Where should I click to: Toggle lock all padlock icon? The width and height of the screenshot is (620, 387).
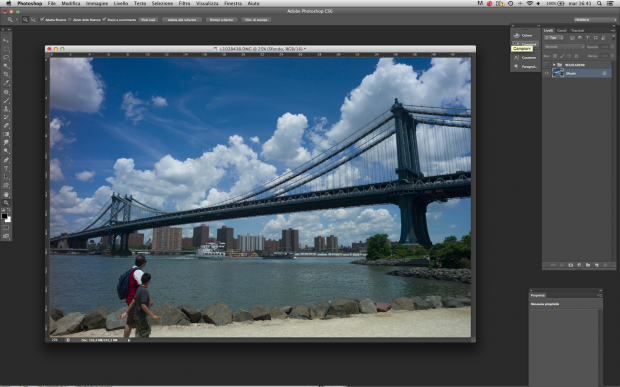[576, 56]
